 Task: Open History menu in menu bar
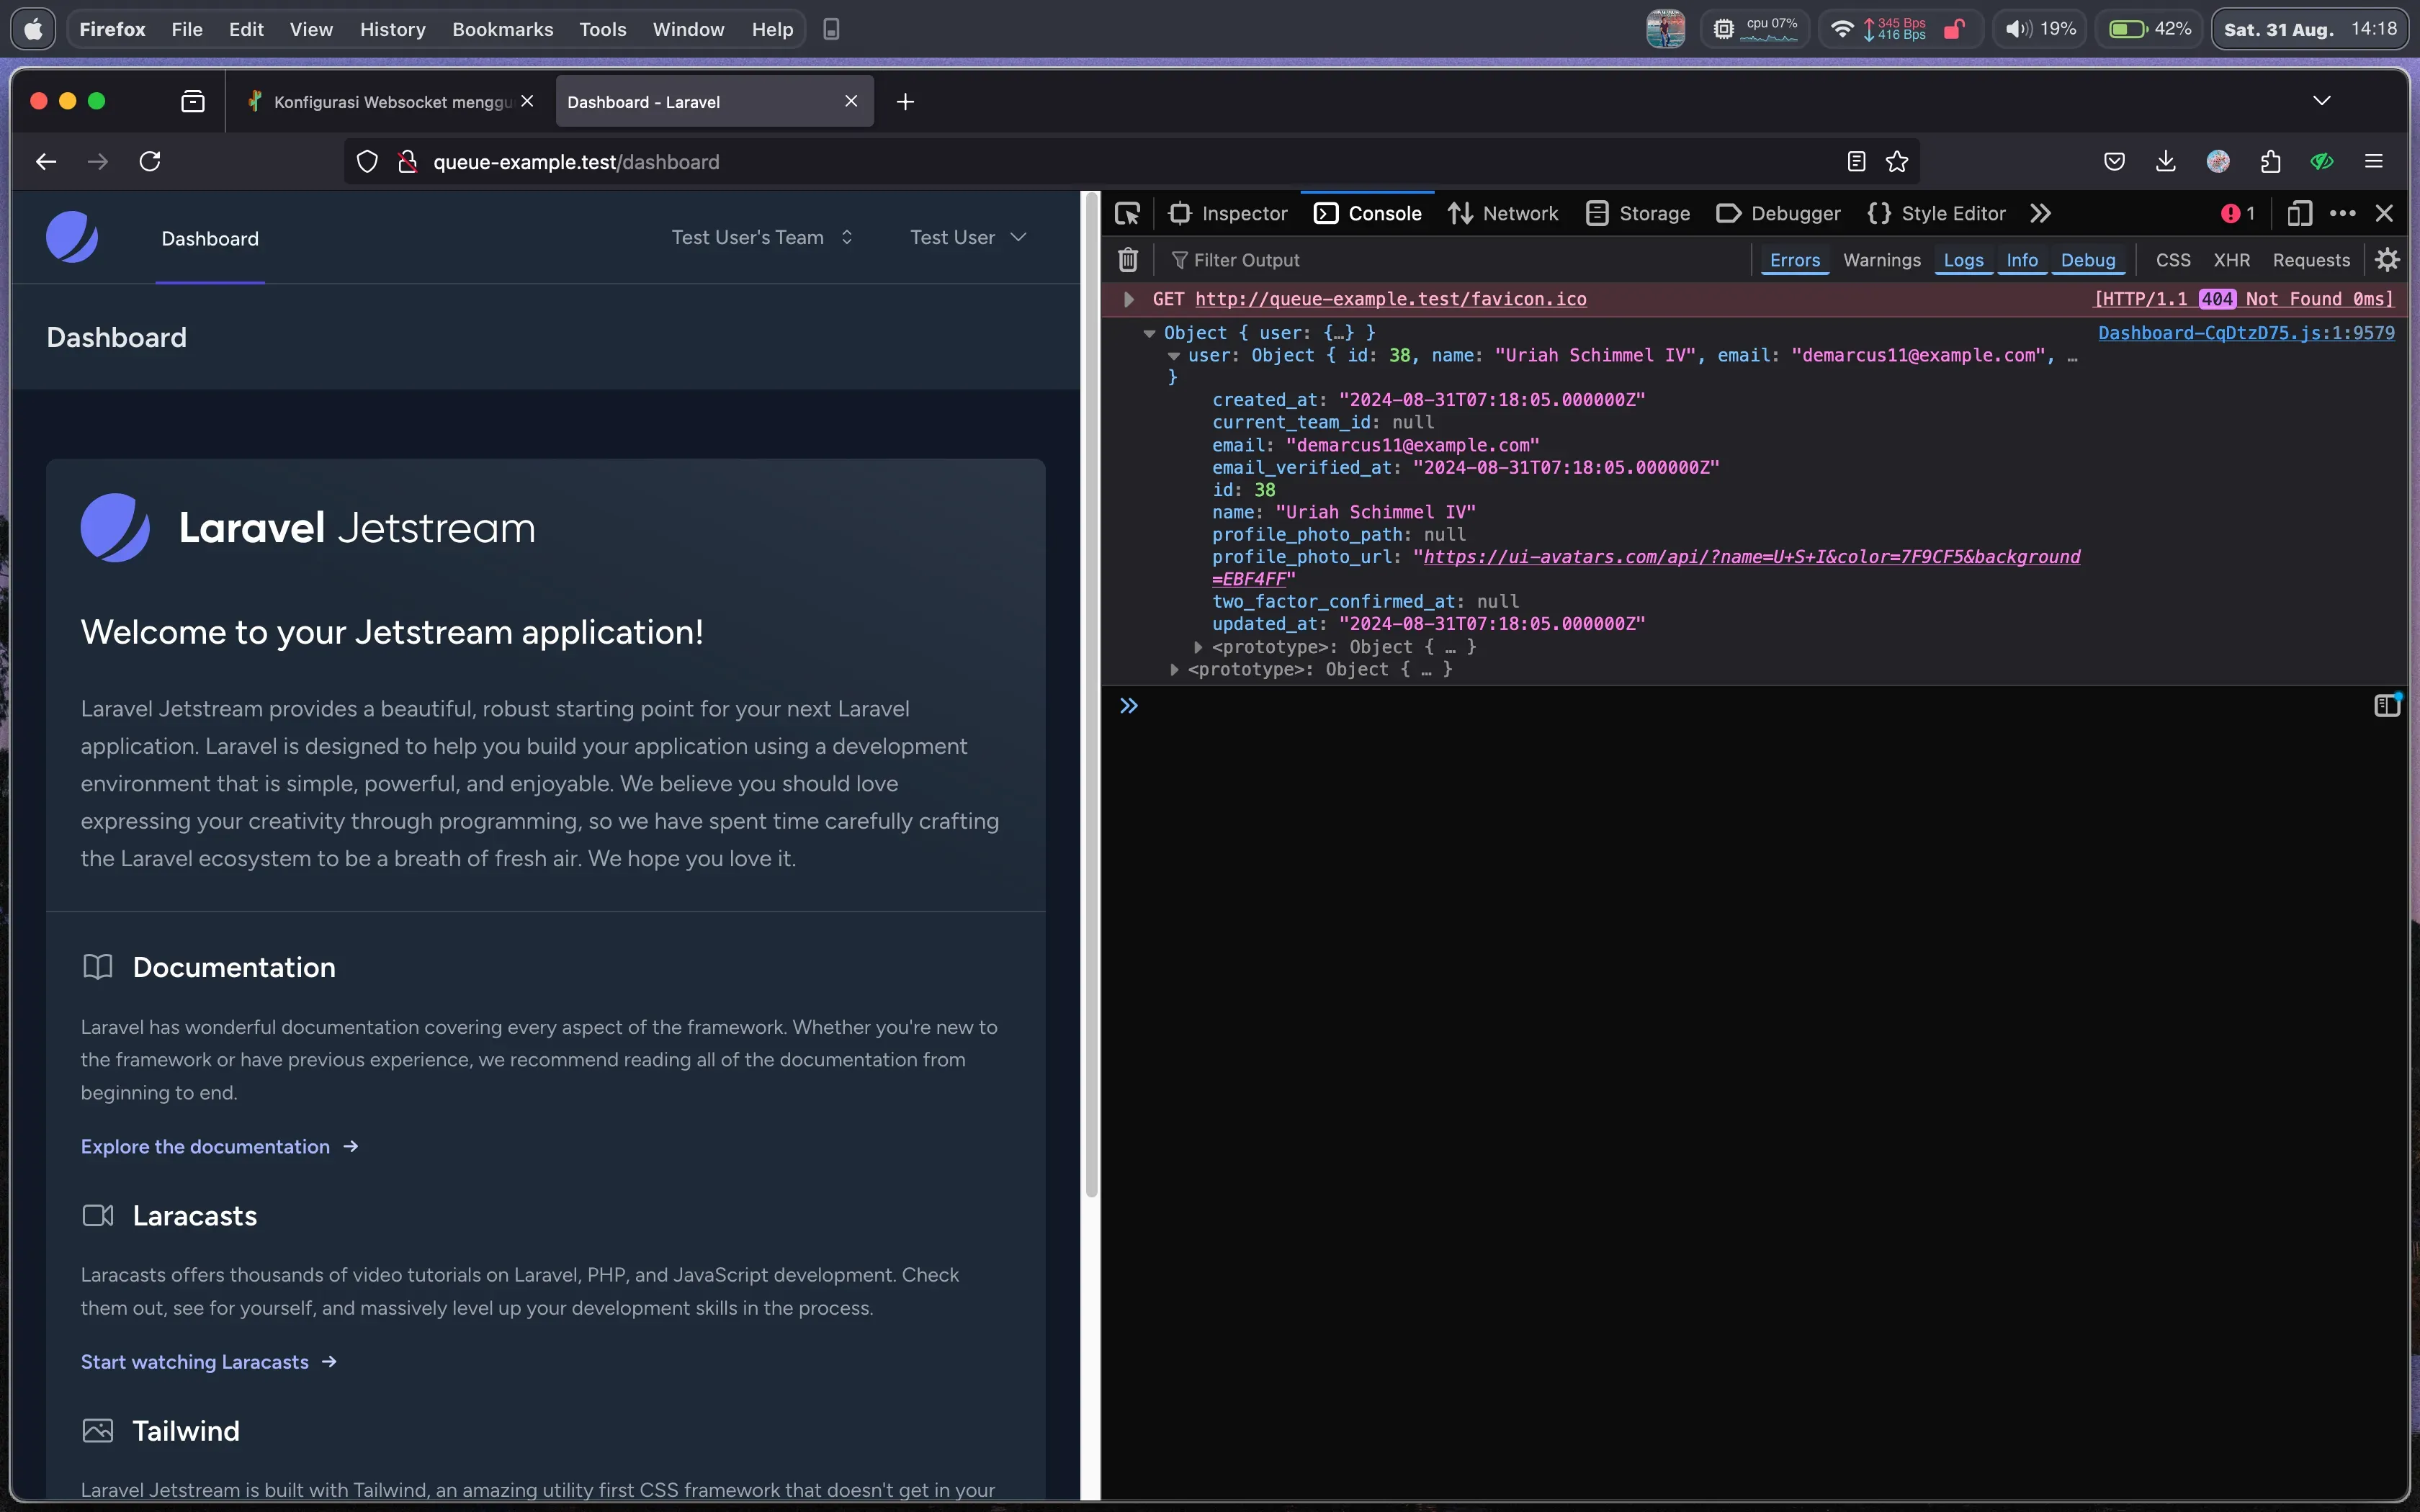click(392, 29)
